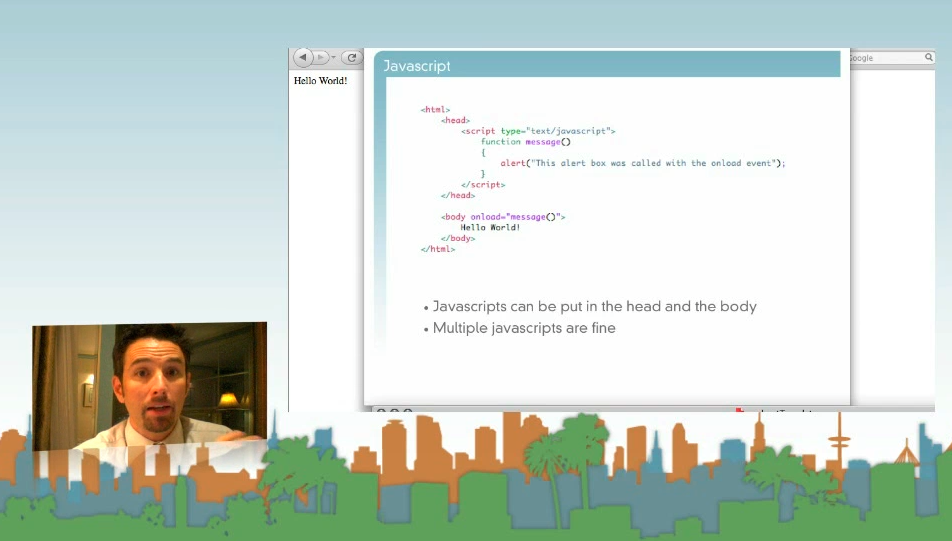Select the body onload="message()" code line
The height and width of the screenshot is (541, 952).
[x=503, y=217]
